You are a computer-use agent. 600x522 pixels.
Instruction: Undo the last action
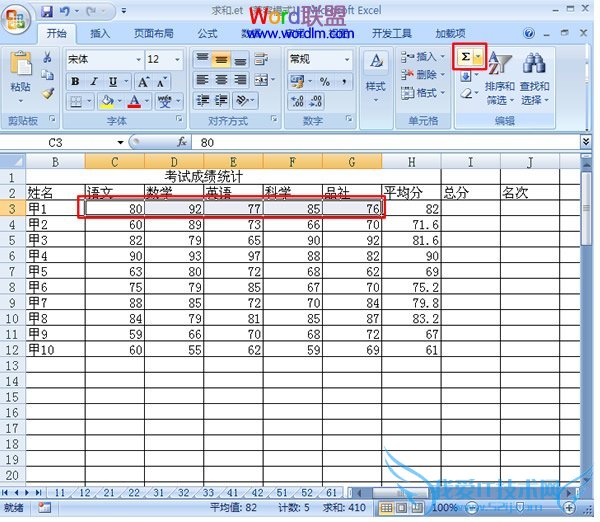coord(64,11)
